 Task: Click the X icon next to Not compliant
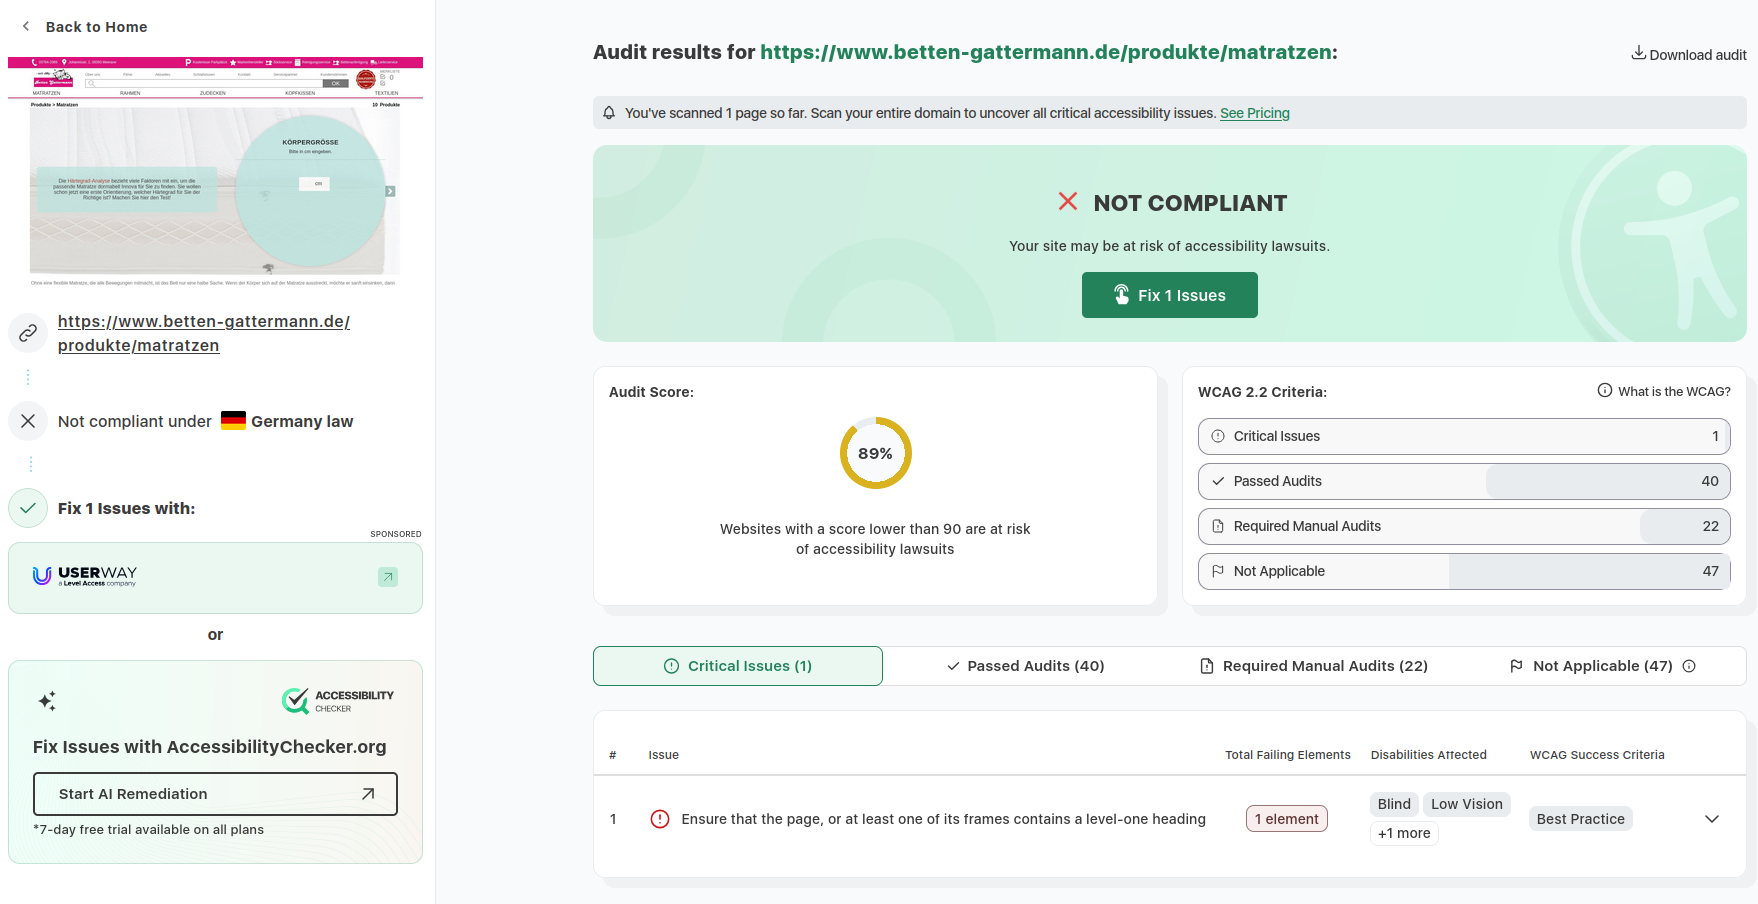28,421
